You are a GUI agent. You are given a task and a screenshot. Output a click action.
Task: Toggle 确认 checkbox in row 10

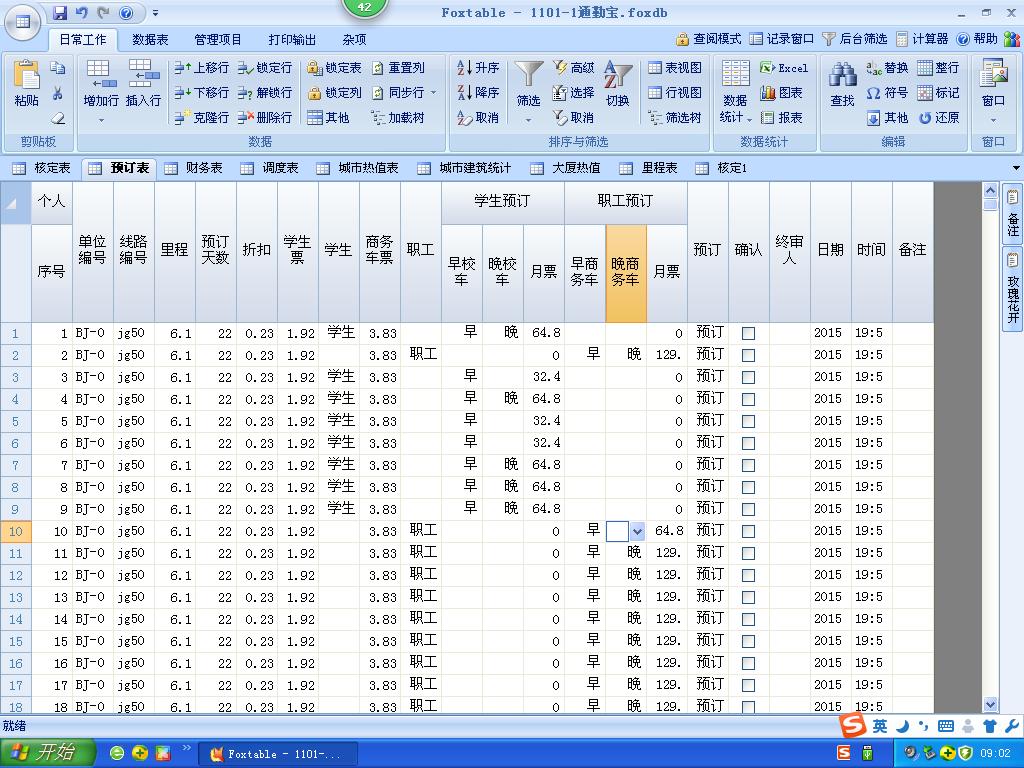click(x=748, y=532)
